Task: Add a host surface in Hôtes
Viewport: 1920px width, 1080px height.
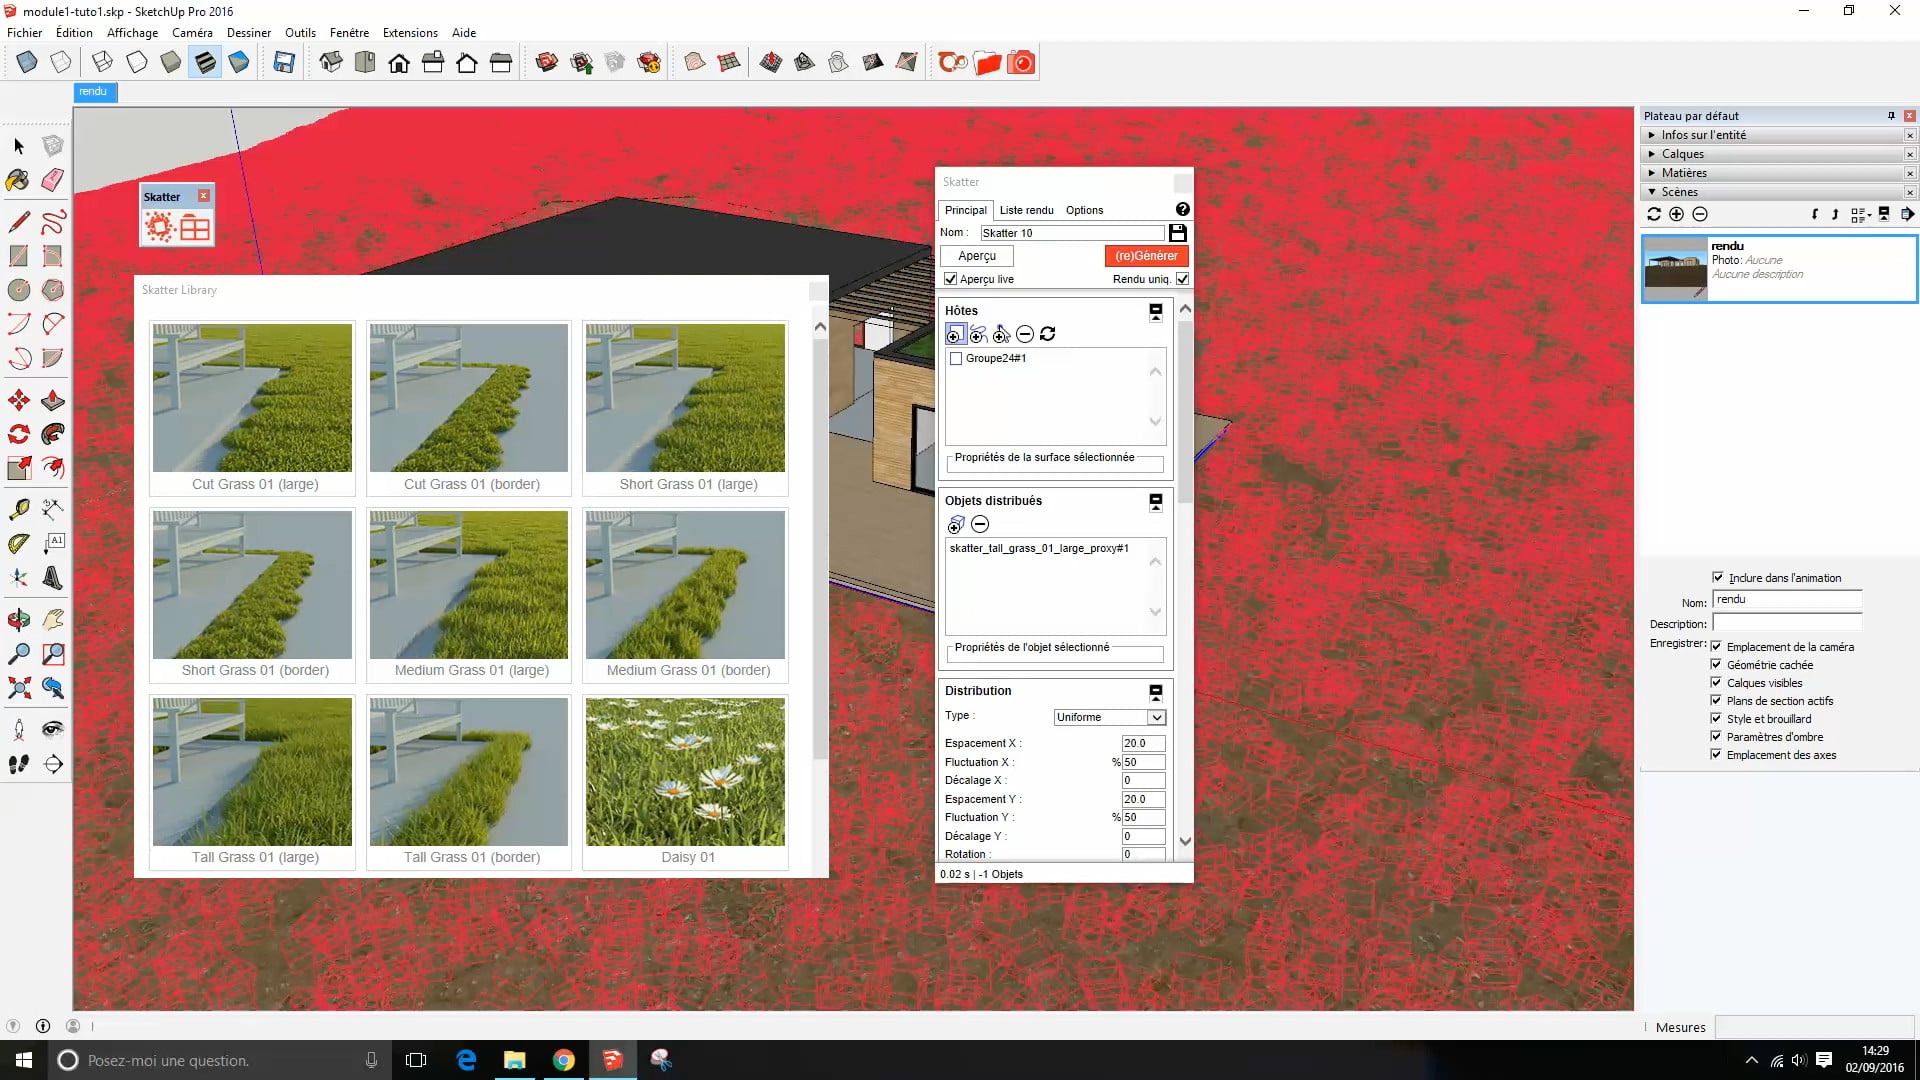Action: point(955,334)
